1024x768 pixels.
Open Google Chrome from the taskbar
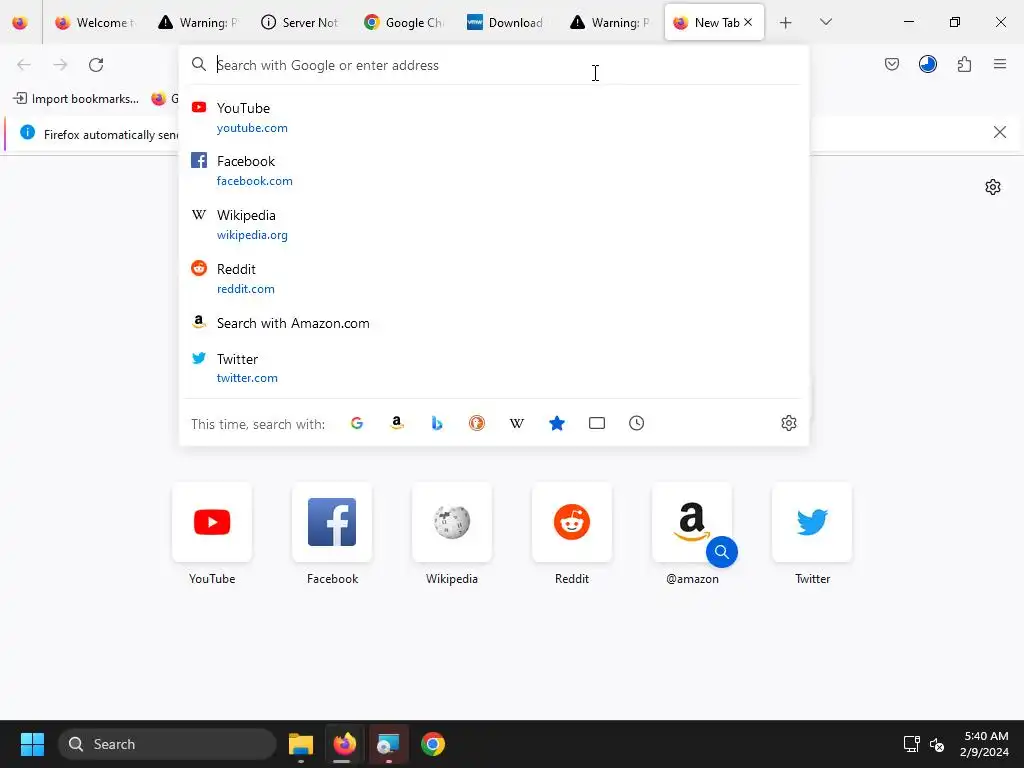point(433,744)
